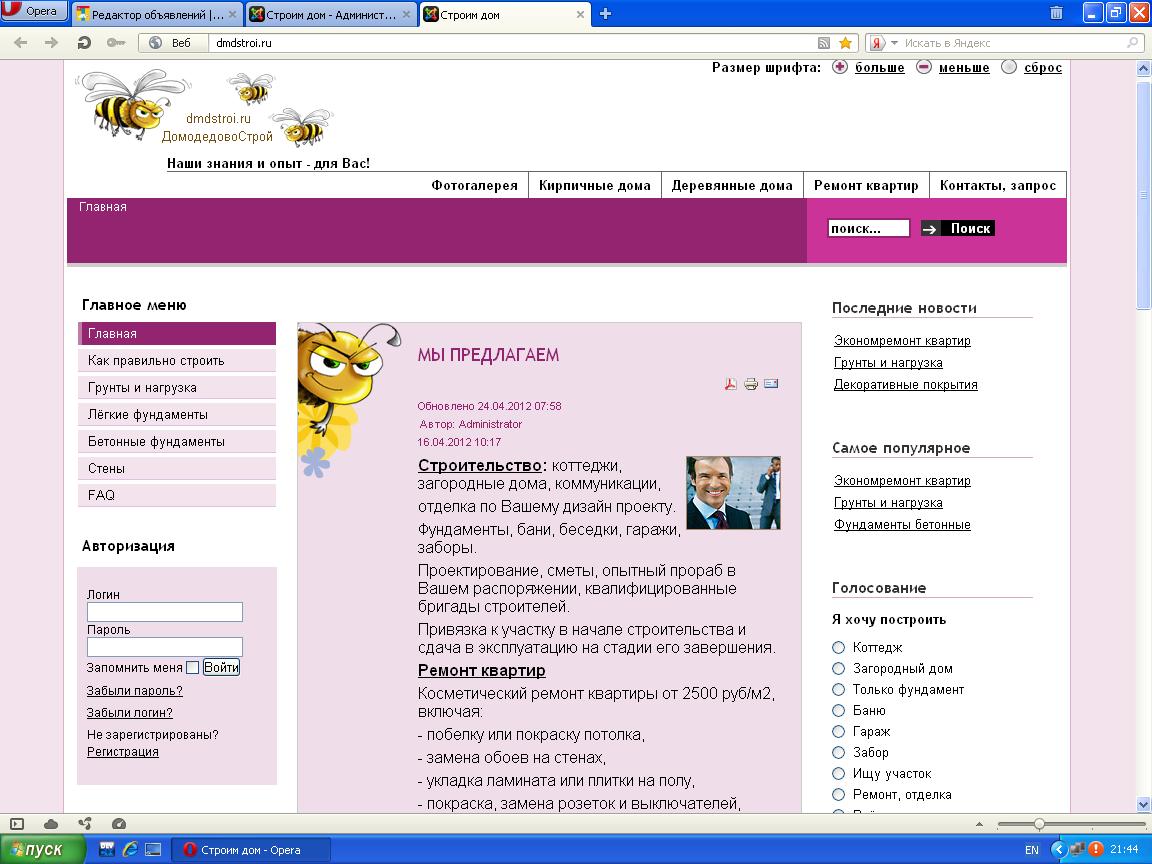Click the zoom slider in status bar
Image resolution: width=1152 pixels, height=864 pixels.
coord(1040,824)
